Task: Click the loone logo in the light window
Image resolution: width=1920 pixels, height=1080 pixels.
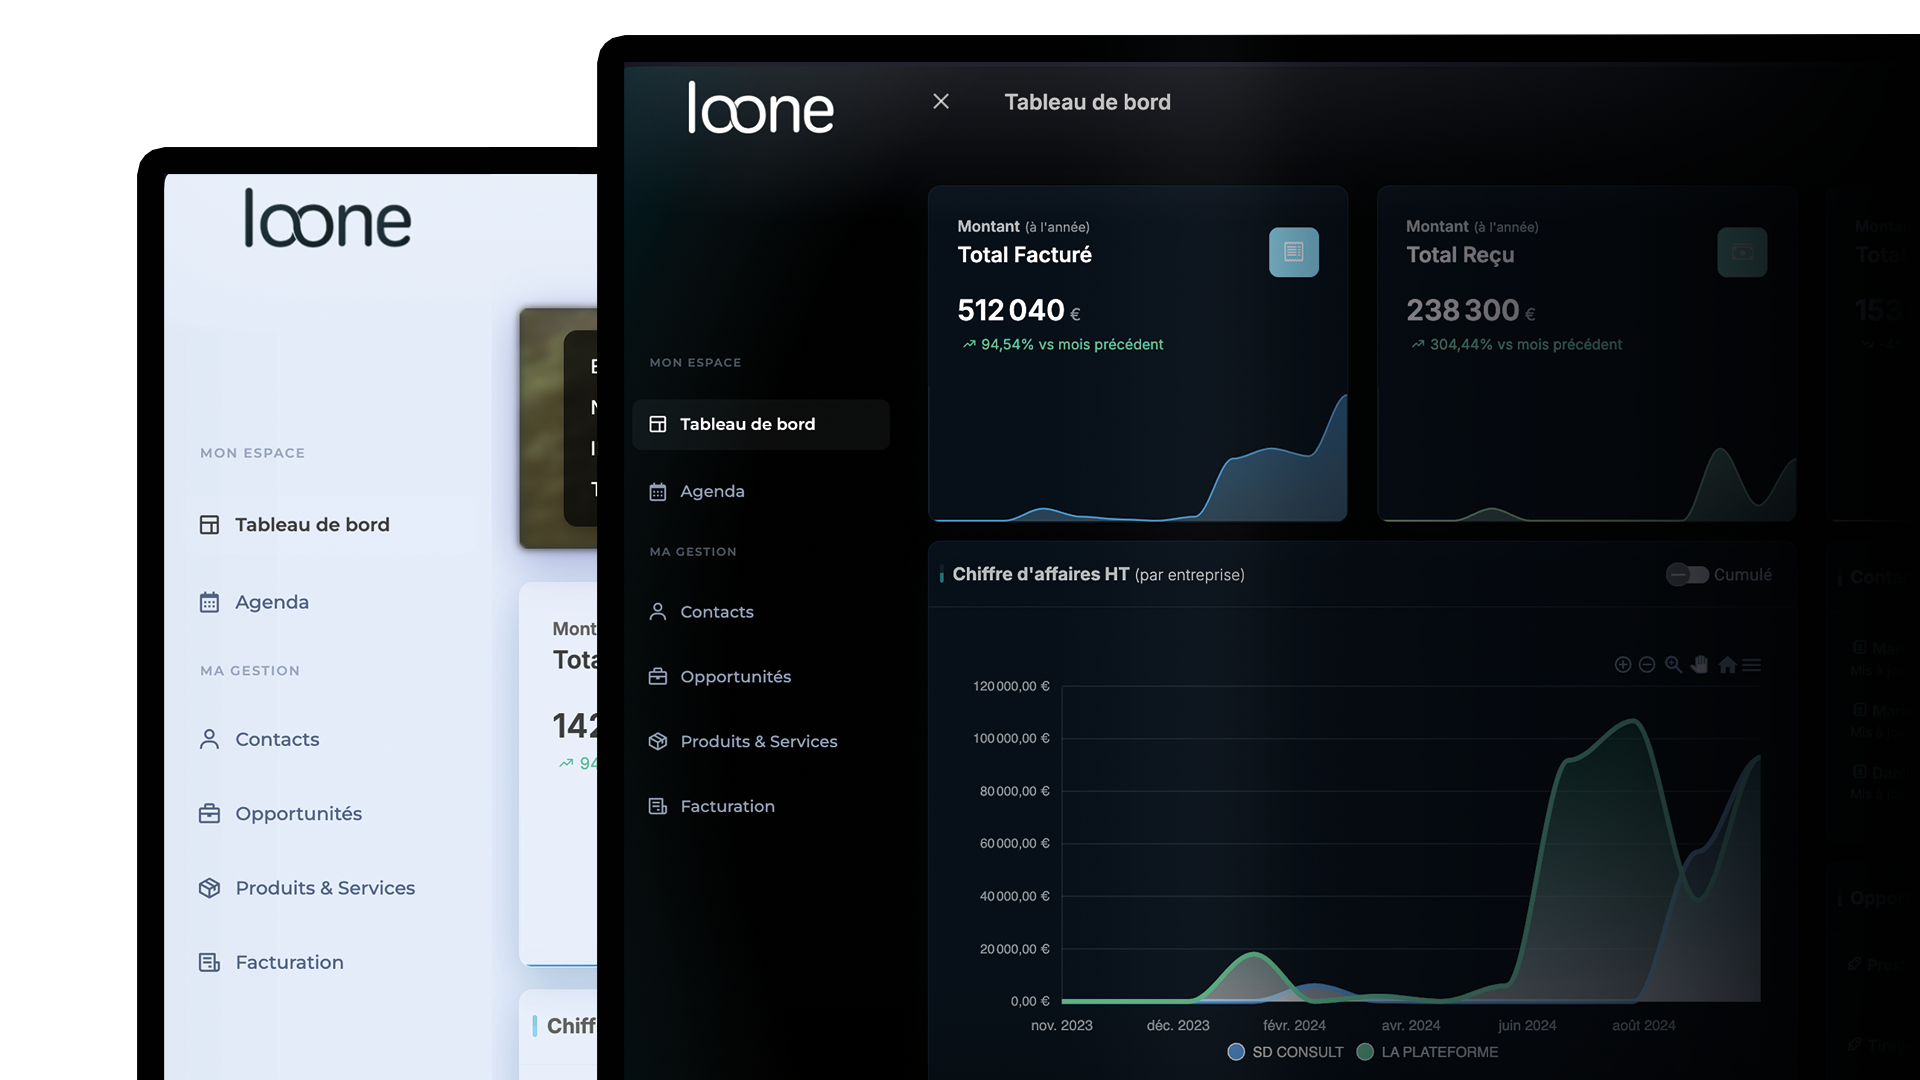Action: click(327, 218)
